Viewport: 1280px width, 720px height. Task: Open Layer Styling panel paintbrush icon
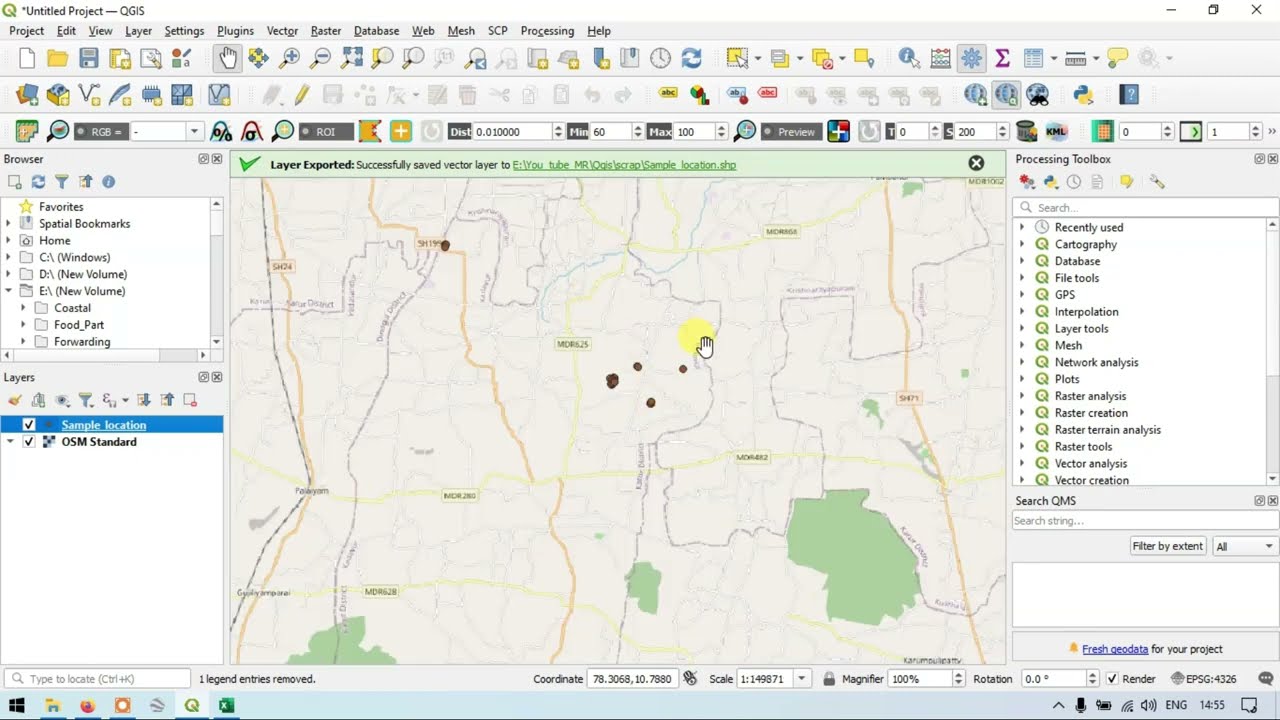(14, 400)
